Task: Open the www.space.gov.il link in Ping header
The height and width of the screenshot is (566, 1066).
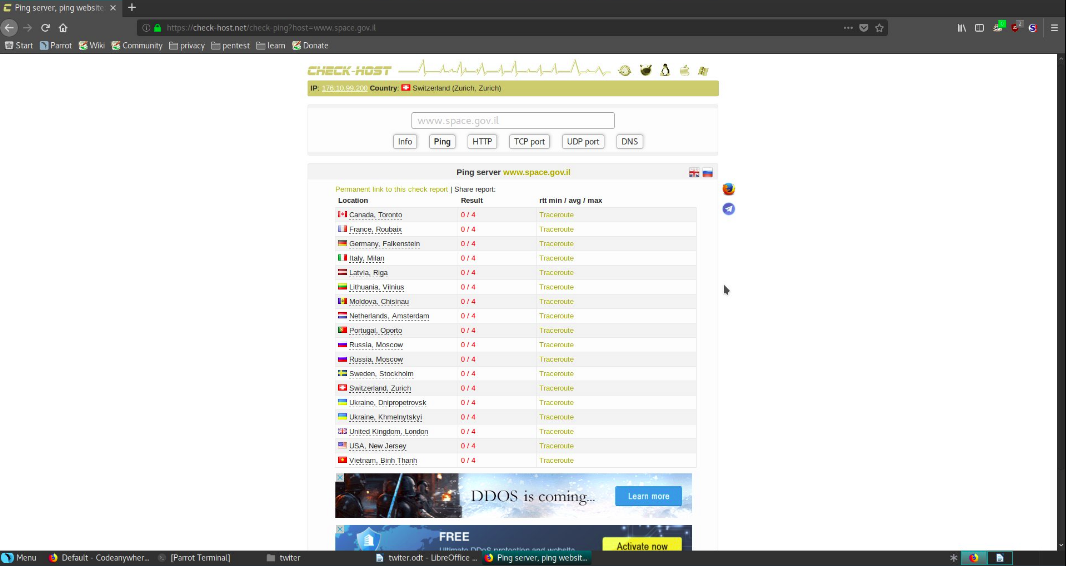Action: click(x=536, y=173)
